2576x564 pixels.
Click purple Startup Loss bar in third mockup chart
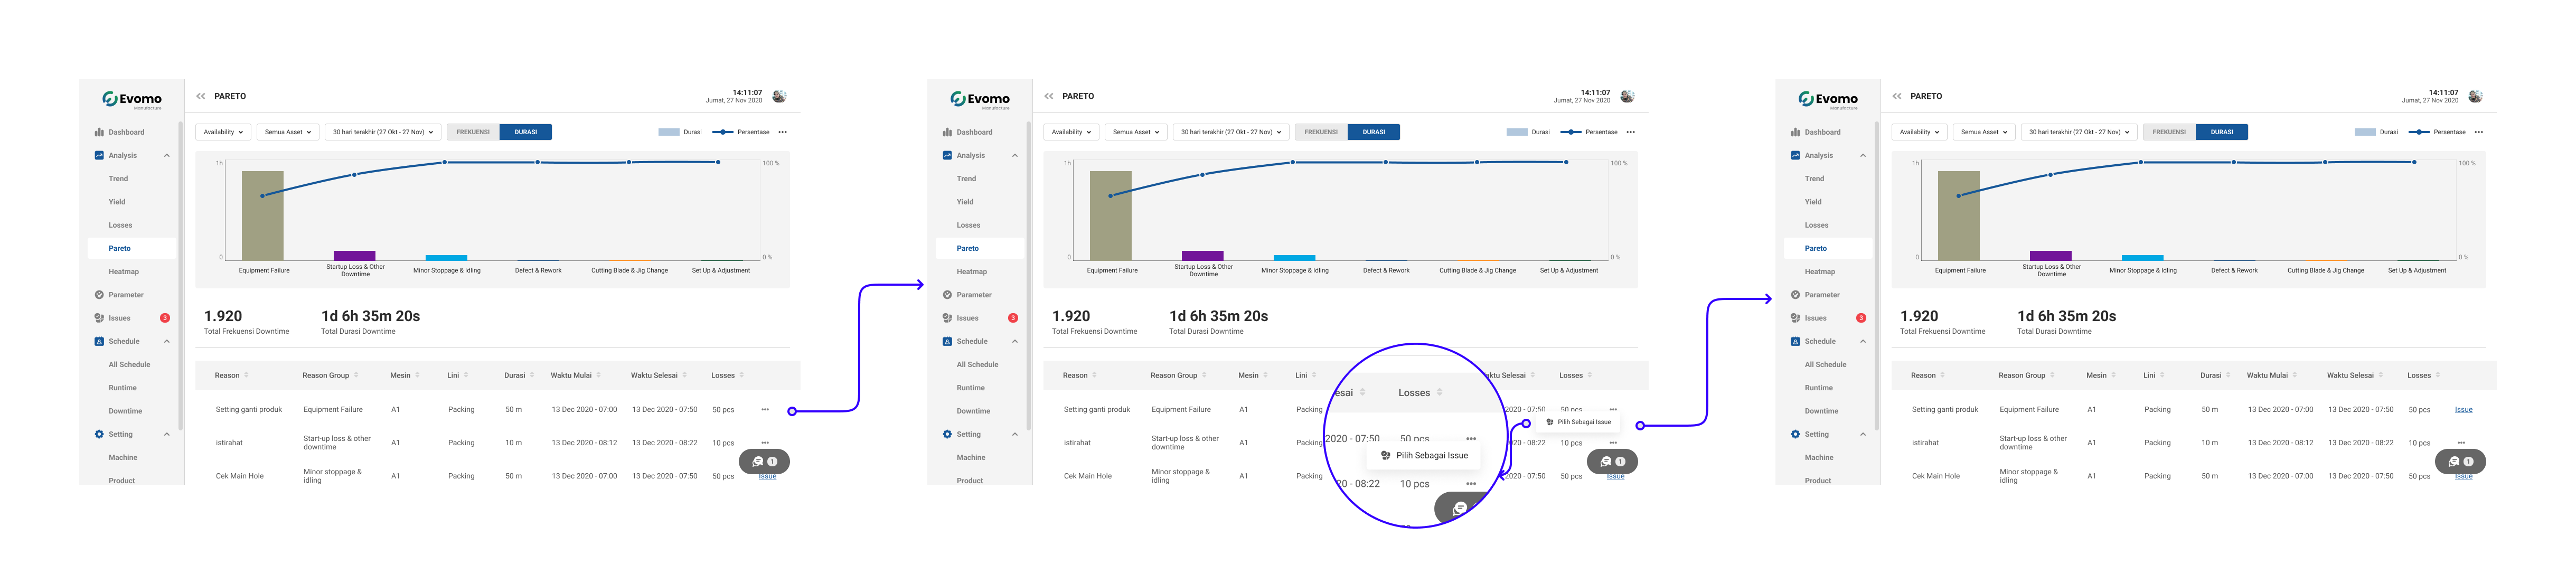[x=2050, y=255]
